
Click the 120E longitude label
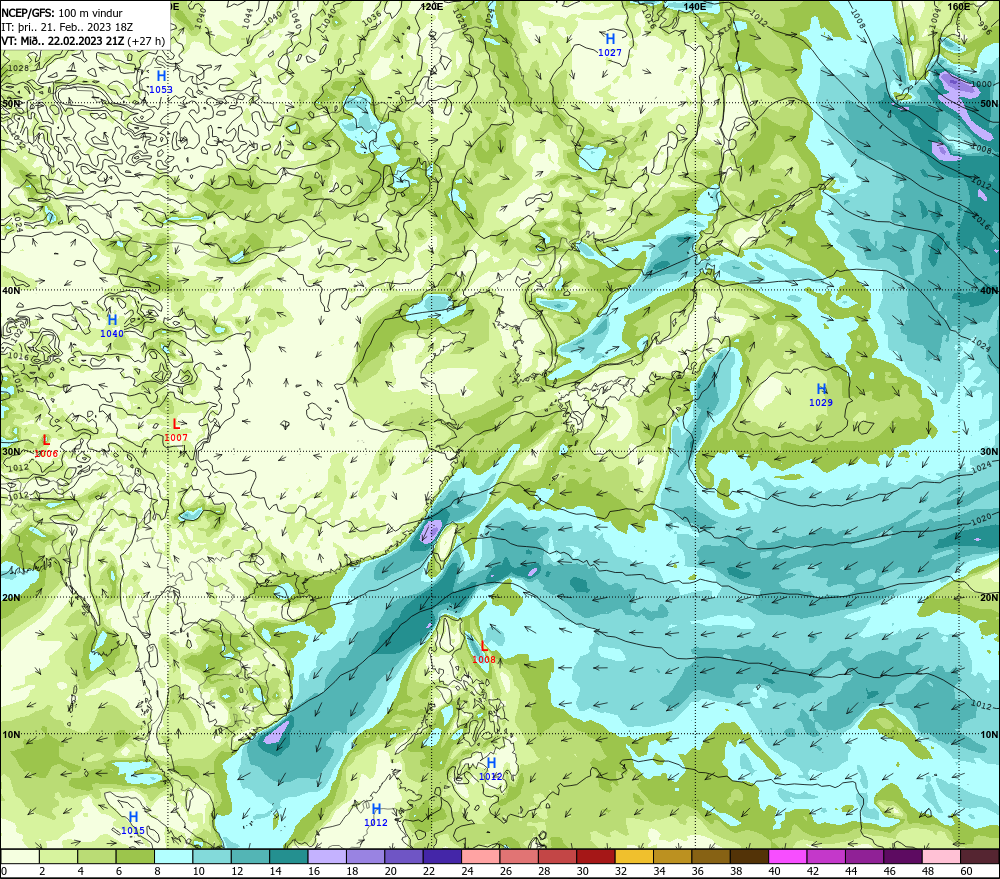[x=432, y=6]
